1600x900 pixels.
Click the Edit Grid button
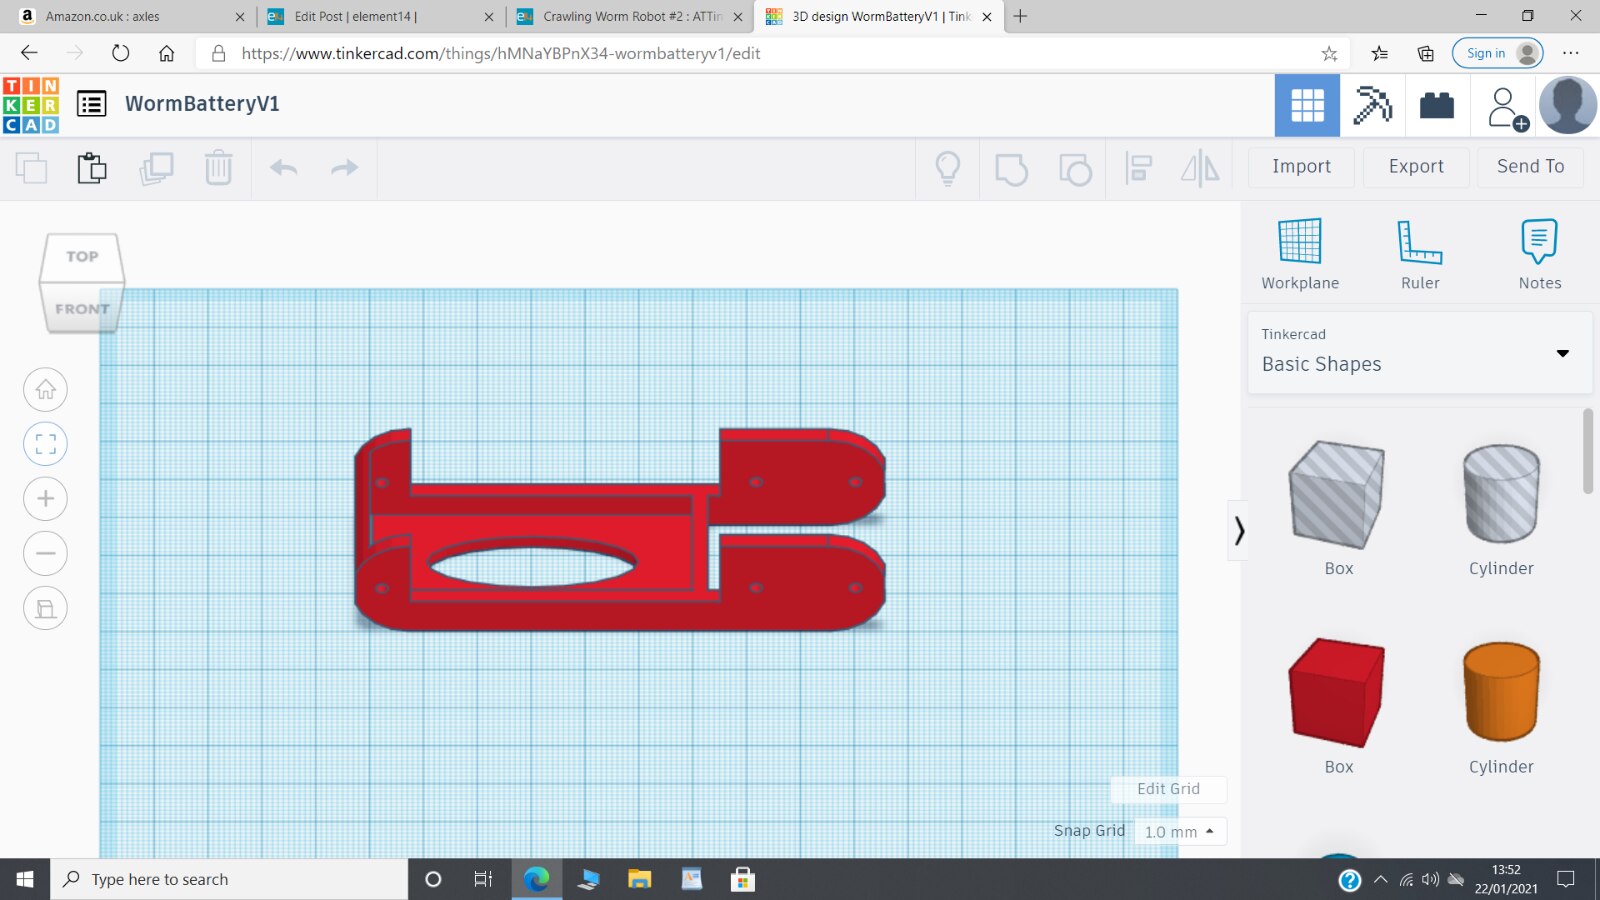[x=1168, y=789]
